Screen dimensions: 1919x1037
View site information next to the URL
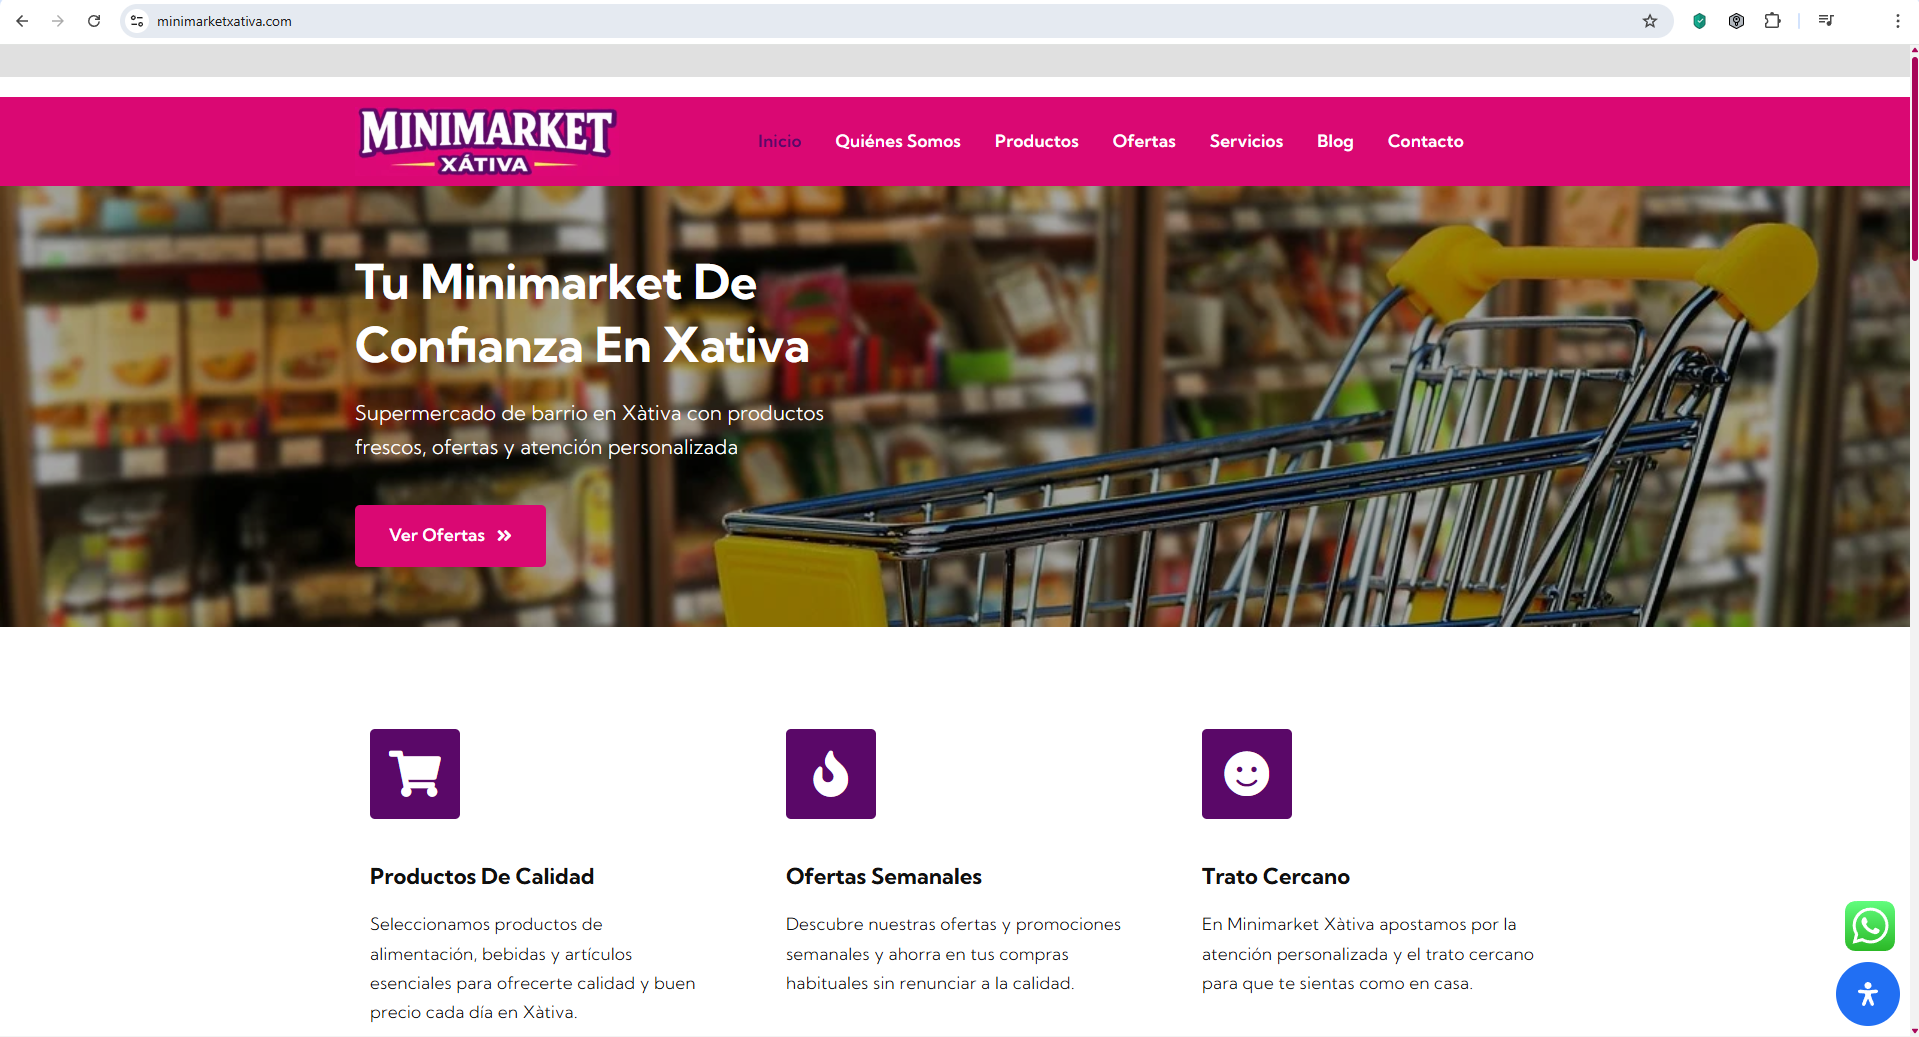tap(137, 21)
